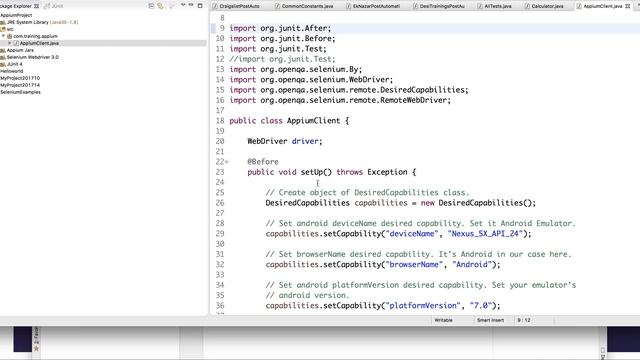Toggle fold marker at line 22

point(227,162)
